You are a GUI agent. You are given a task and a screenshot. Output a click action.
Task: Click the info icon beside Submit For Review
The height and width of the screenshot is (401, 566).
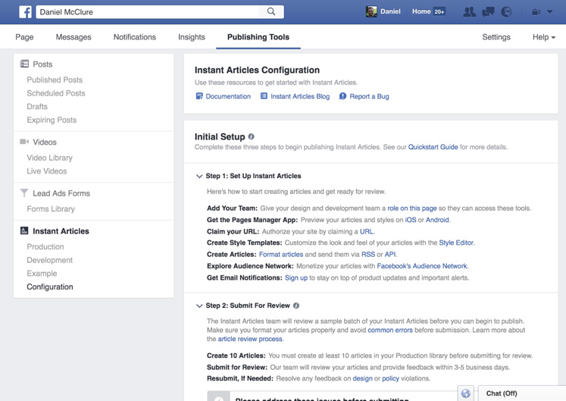[x=296, y=305]
